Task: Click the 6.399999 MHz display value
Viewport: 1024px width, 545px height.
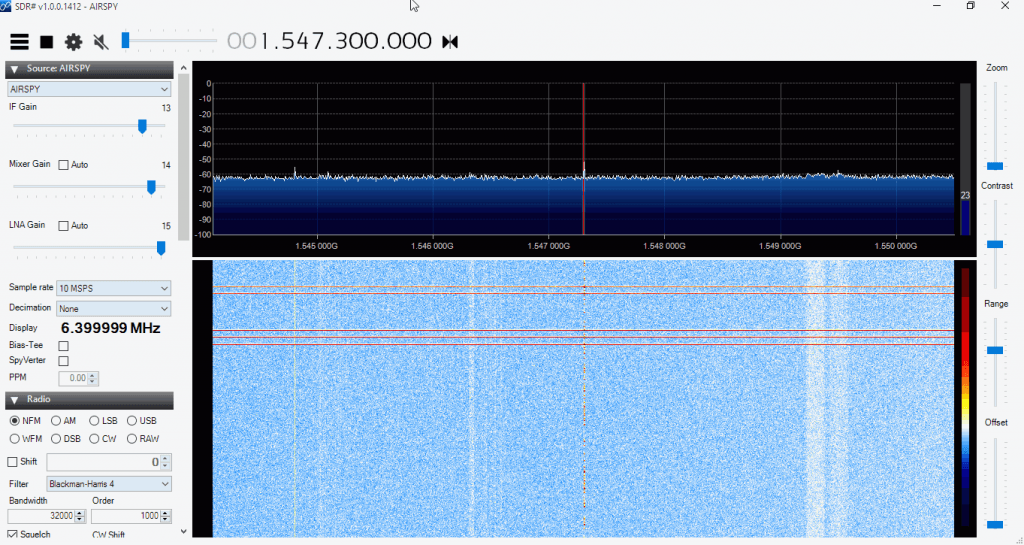Action: 110,328
